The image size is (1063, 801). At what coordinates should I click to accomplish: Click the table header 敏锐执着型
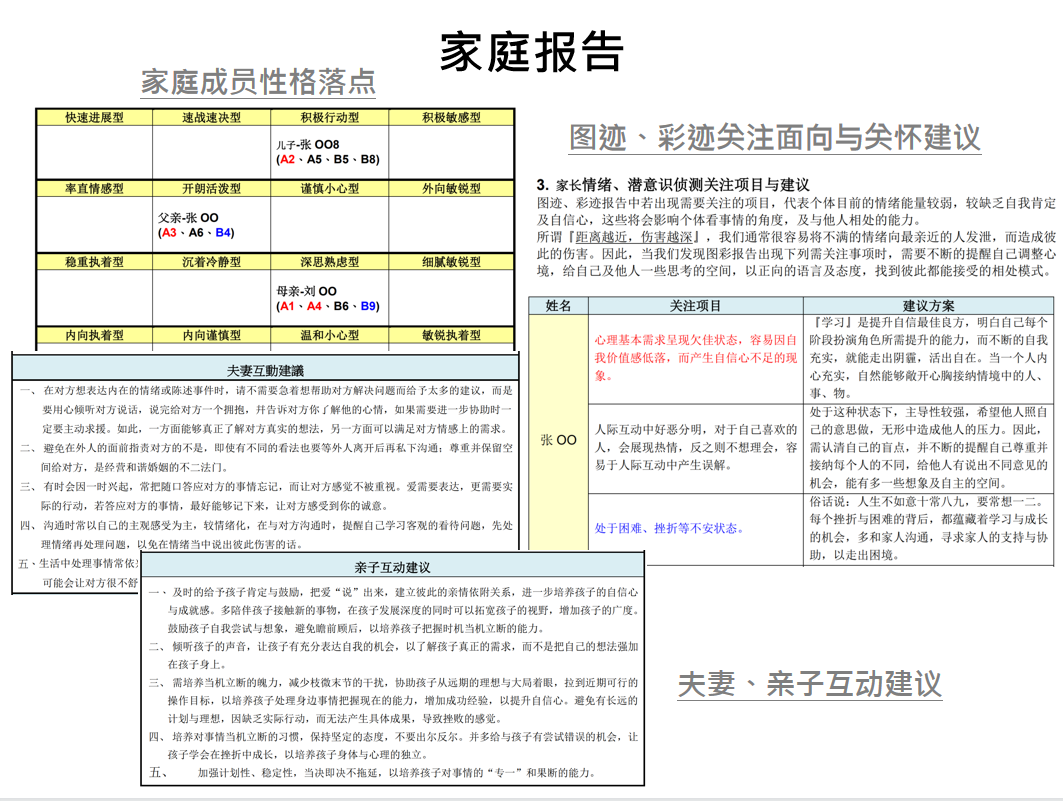pyautogui.click(x=452, y=335)
